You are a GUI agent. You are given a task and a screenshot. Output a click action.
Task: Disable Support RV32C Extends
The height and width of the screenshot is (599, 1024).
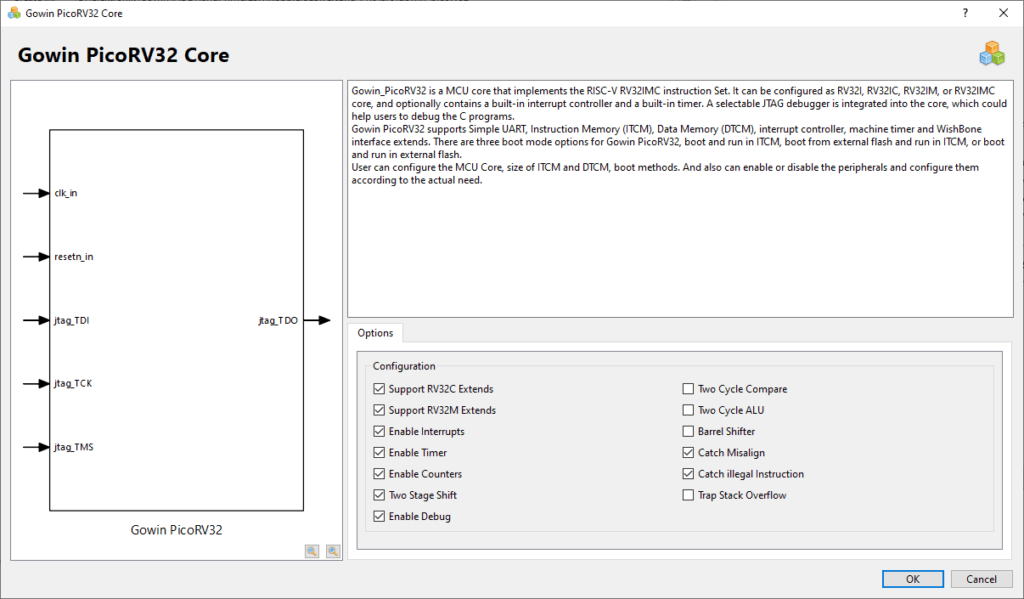379,389
